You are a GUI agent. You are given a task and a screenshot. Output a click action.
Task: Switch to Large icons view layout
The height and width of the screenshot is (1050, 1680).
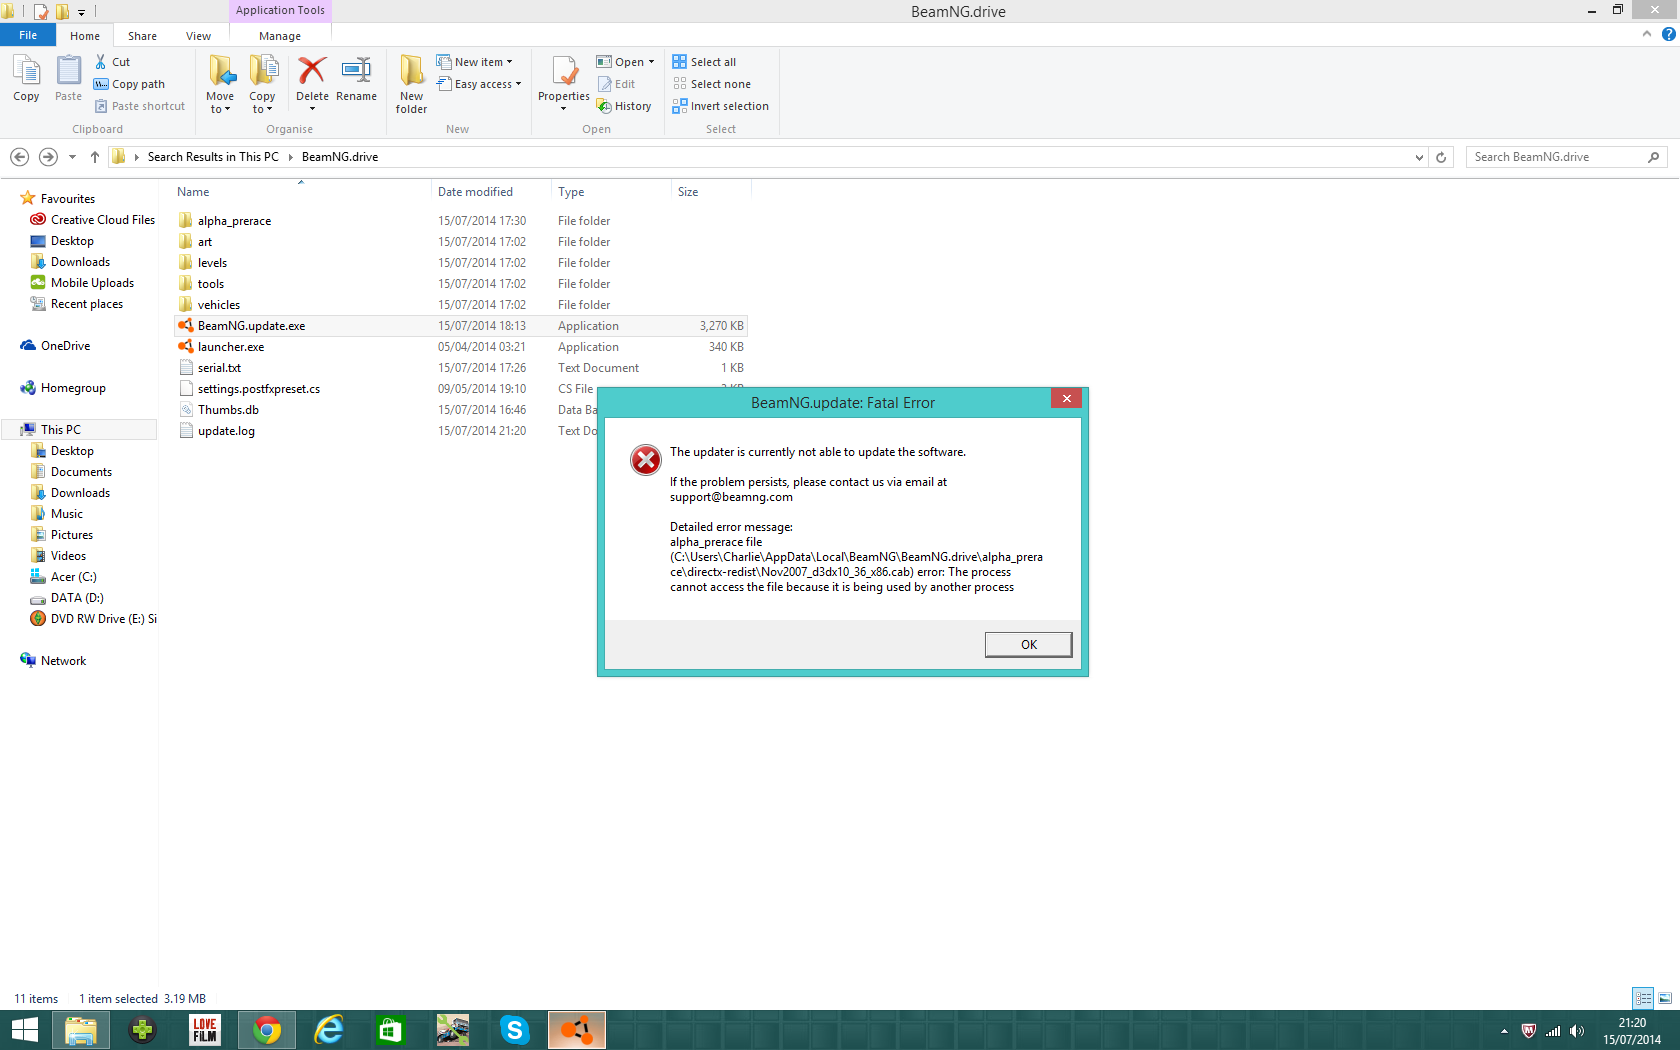pyautogui.click(x=1665, y=998)
